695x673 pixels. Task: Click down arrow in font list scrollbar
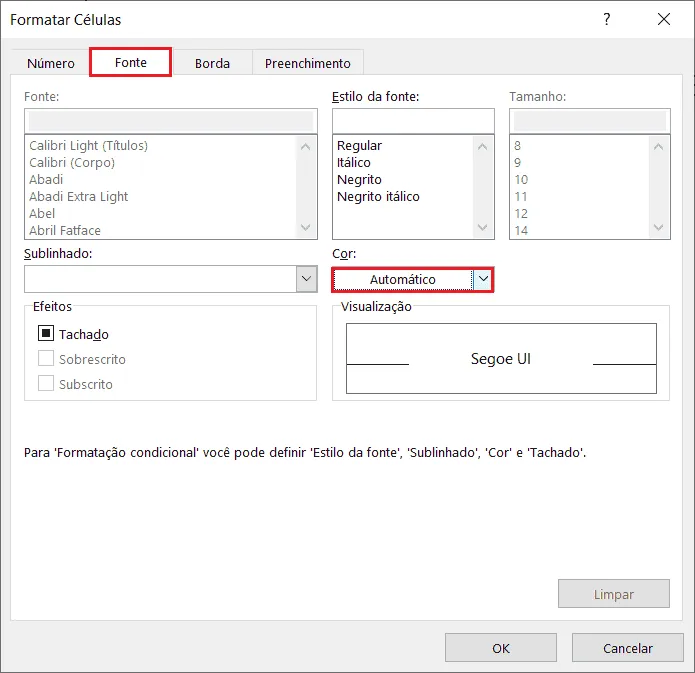point(305,227)
